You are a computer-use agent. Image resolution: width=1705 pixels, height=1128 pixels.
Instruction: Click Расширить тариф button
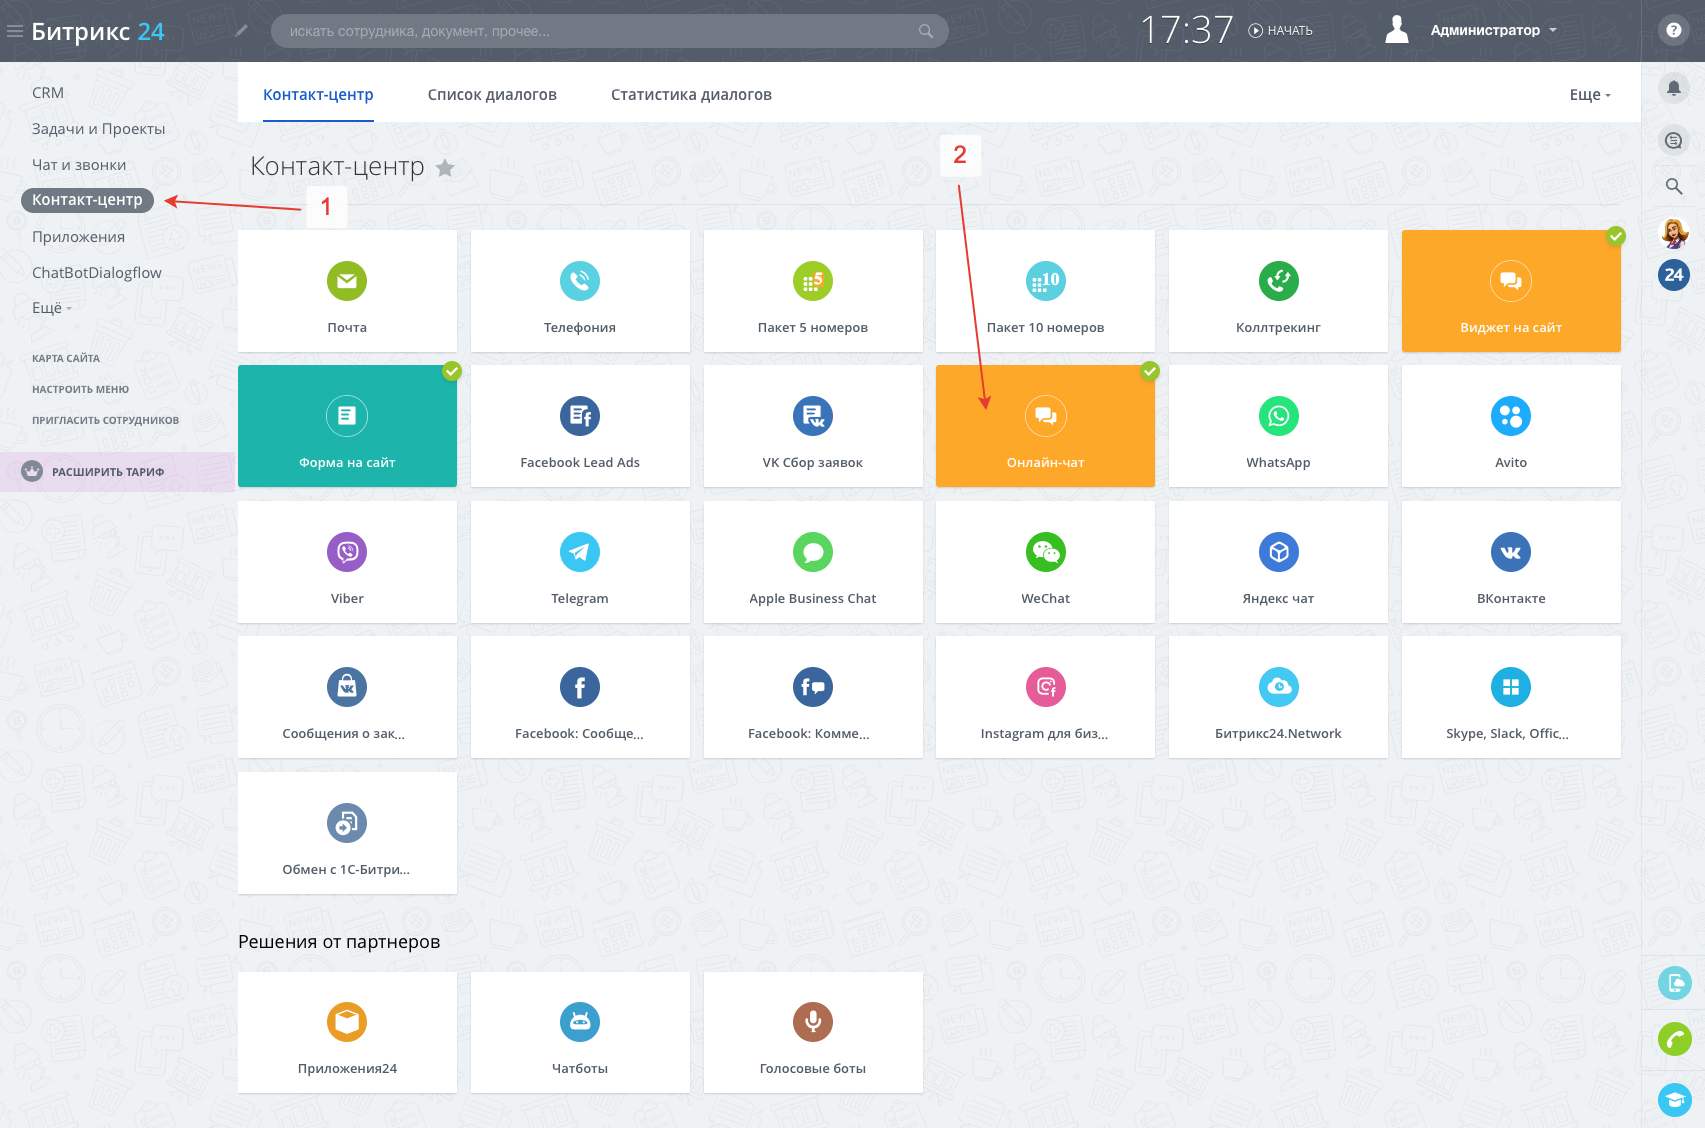[118, 472]
